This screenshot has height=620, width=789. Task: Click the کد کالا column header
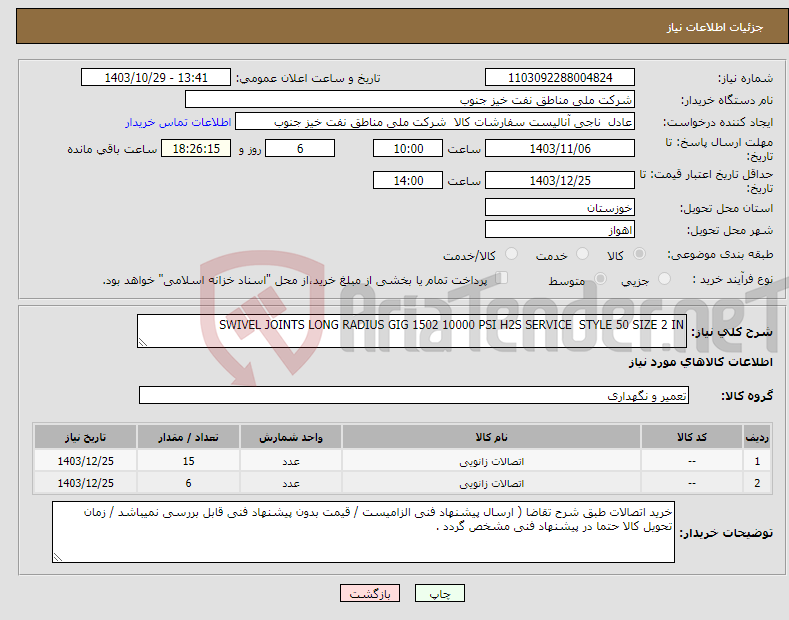coord(692,437)
